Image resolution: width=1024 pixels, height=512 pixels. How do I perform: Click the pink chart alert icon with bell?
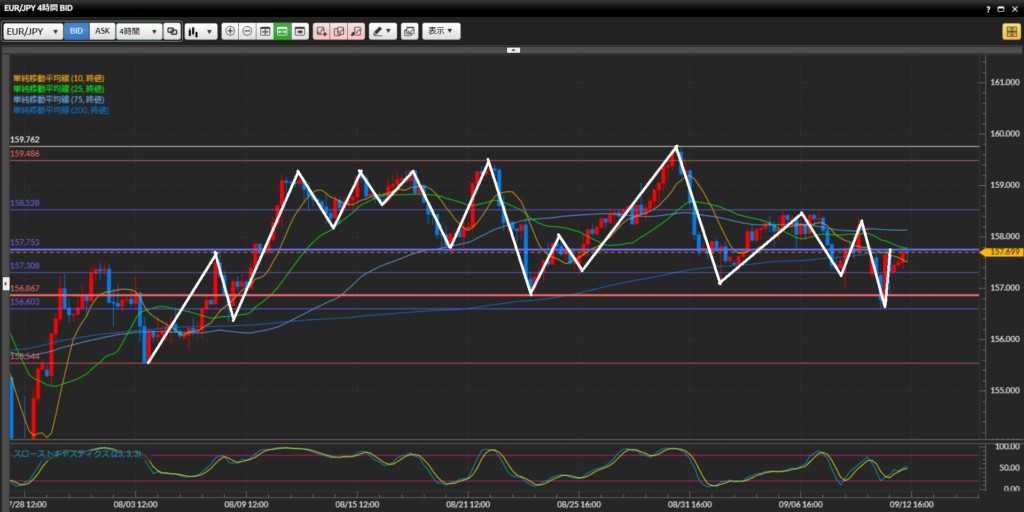tap(355, 31)
